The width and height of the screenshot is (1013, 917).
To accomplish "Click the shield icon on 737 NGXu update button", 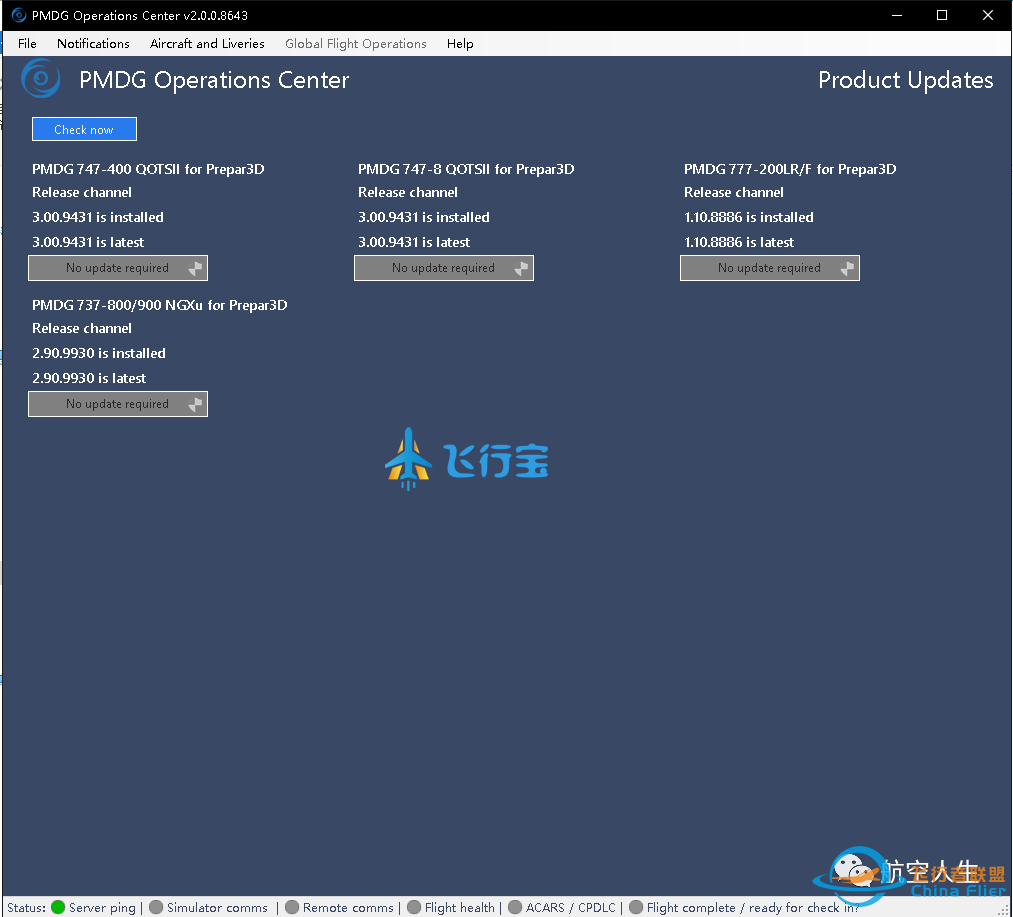I will (195, 405).
